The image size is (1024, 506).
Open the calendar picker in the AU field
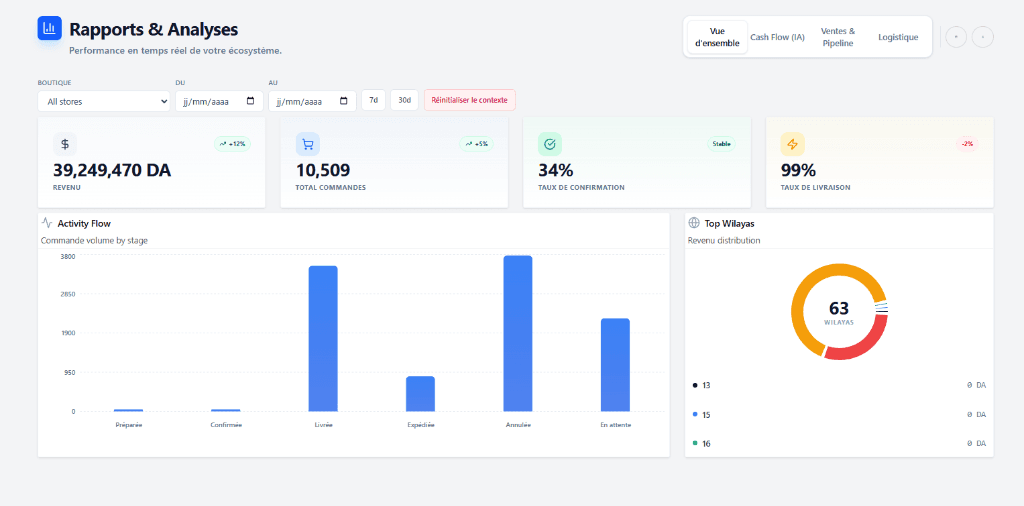coord(344,101)
